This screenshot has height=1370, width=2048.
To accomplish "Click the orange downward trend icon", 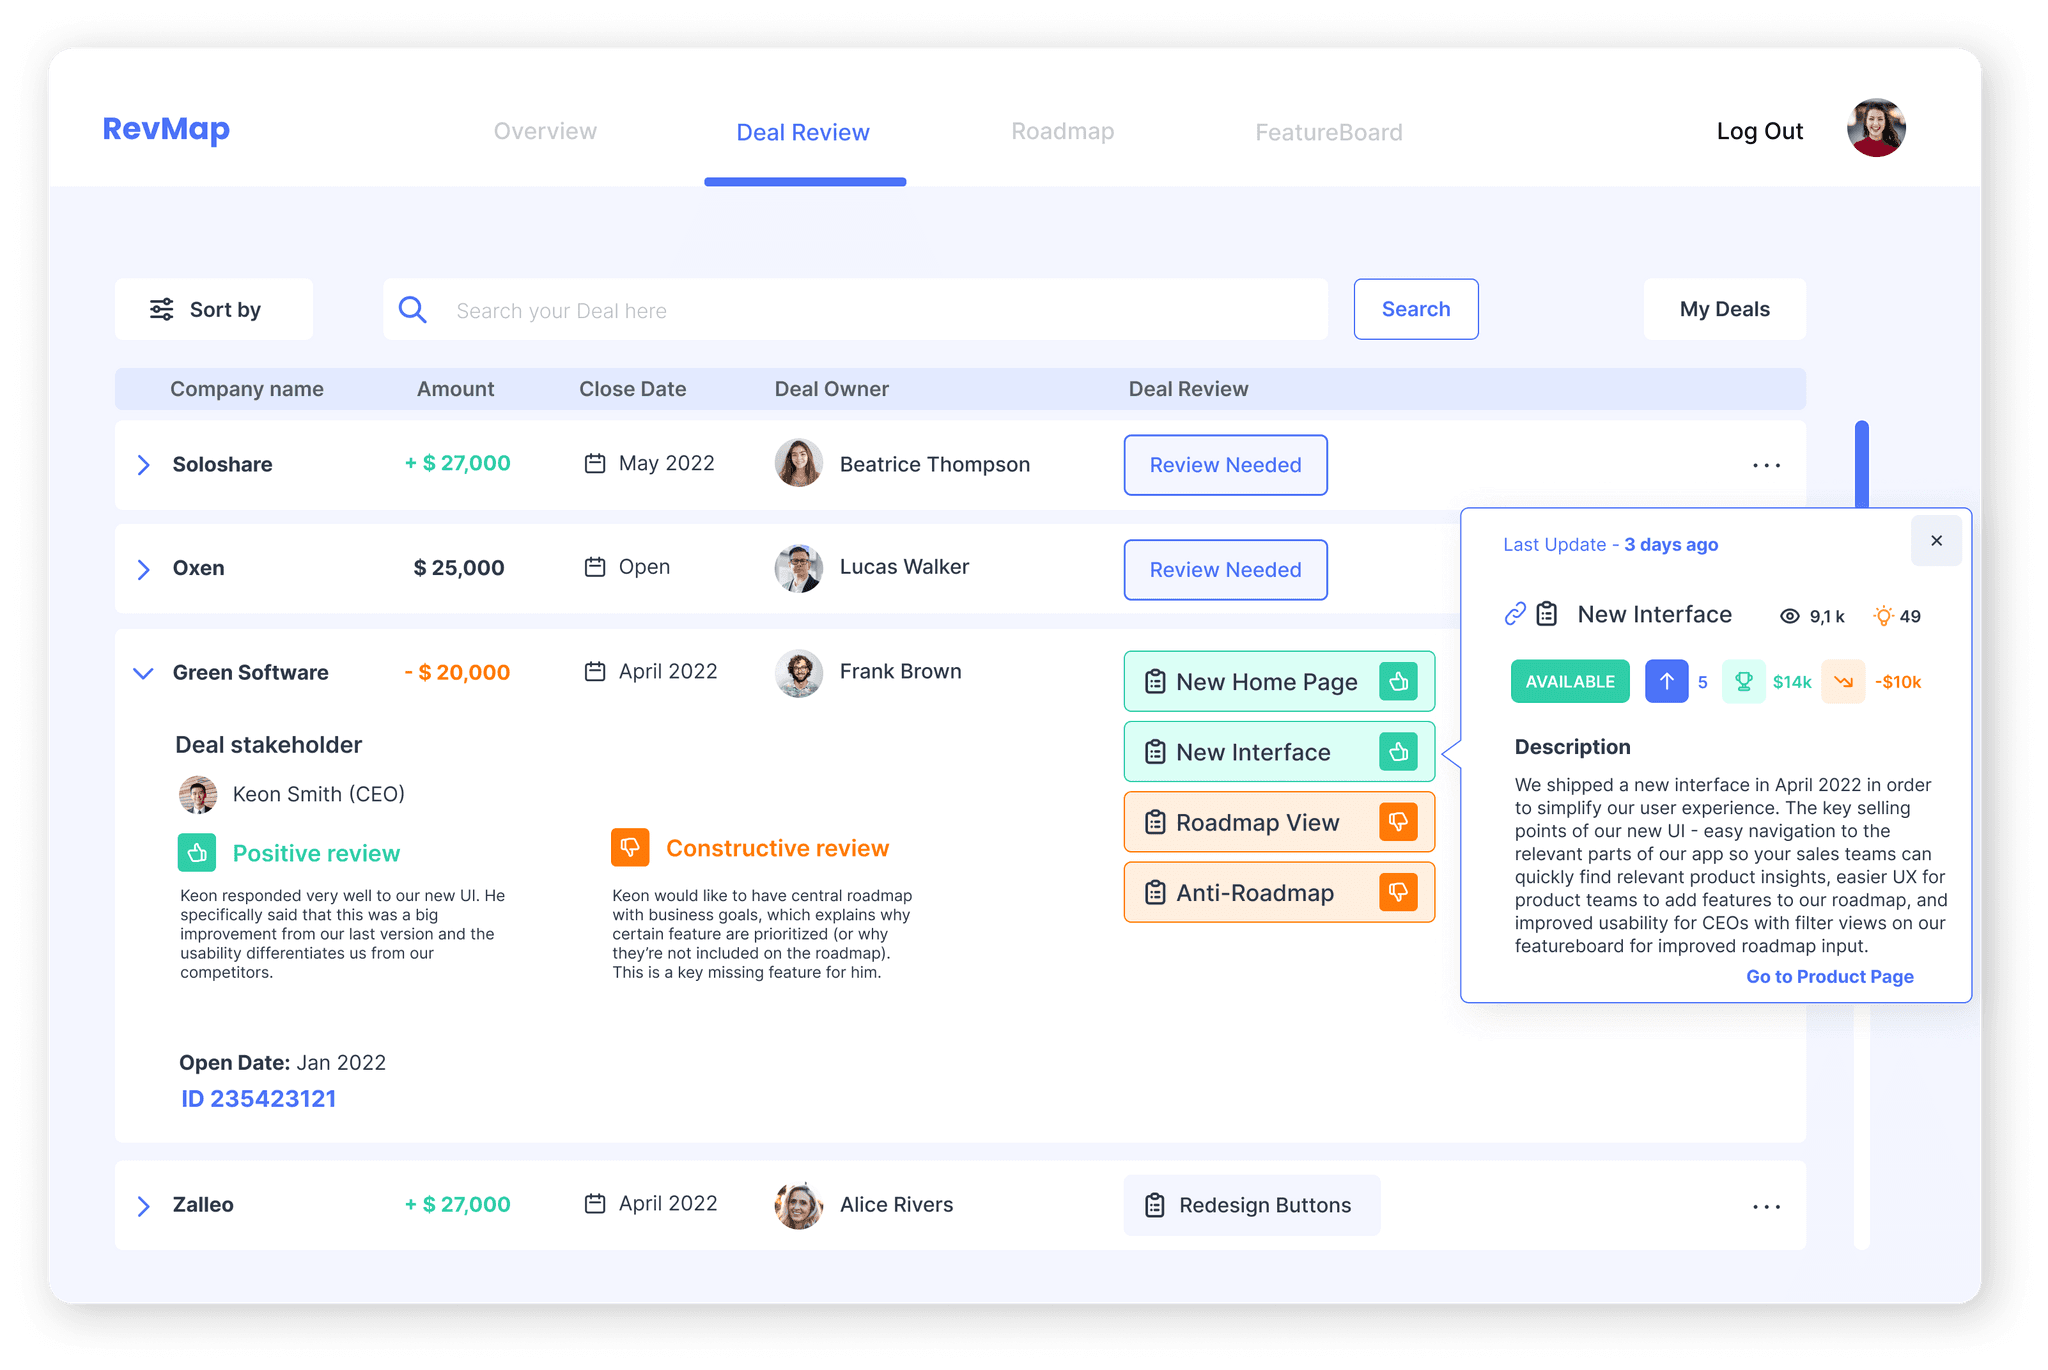I will [x=1843, y=682].
